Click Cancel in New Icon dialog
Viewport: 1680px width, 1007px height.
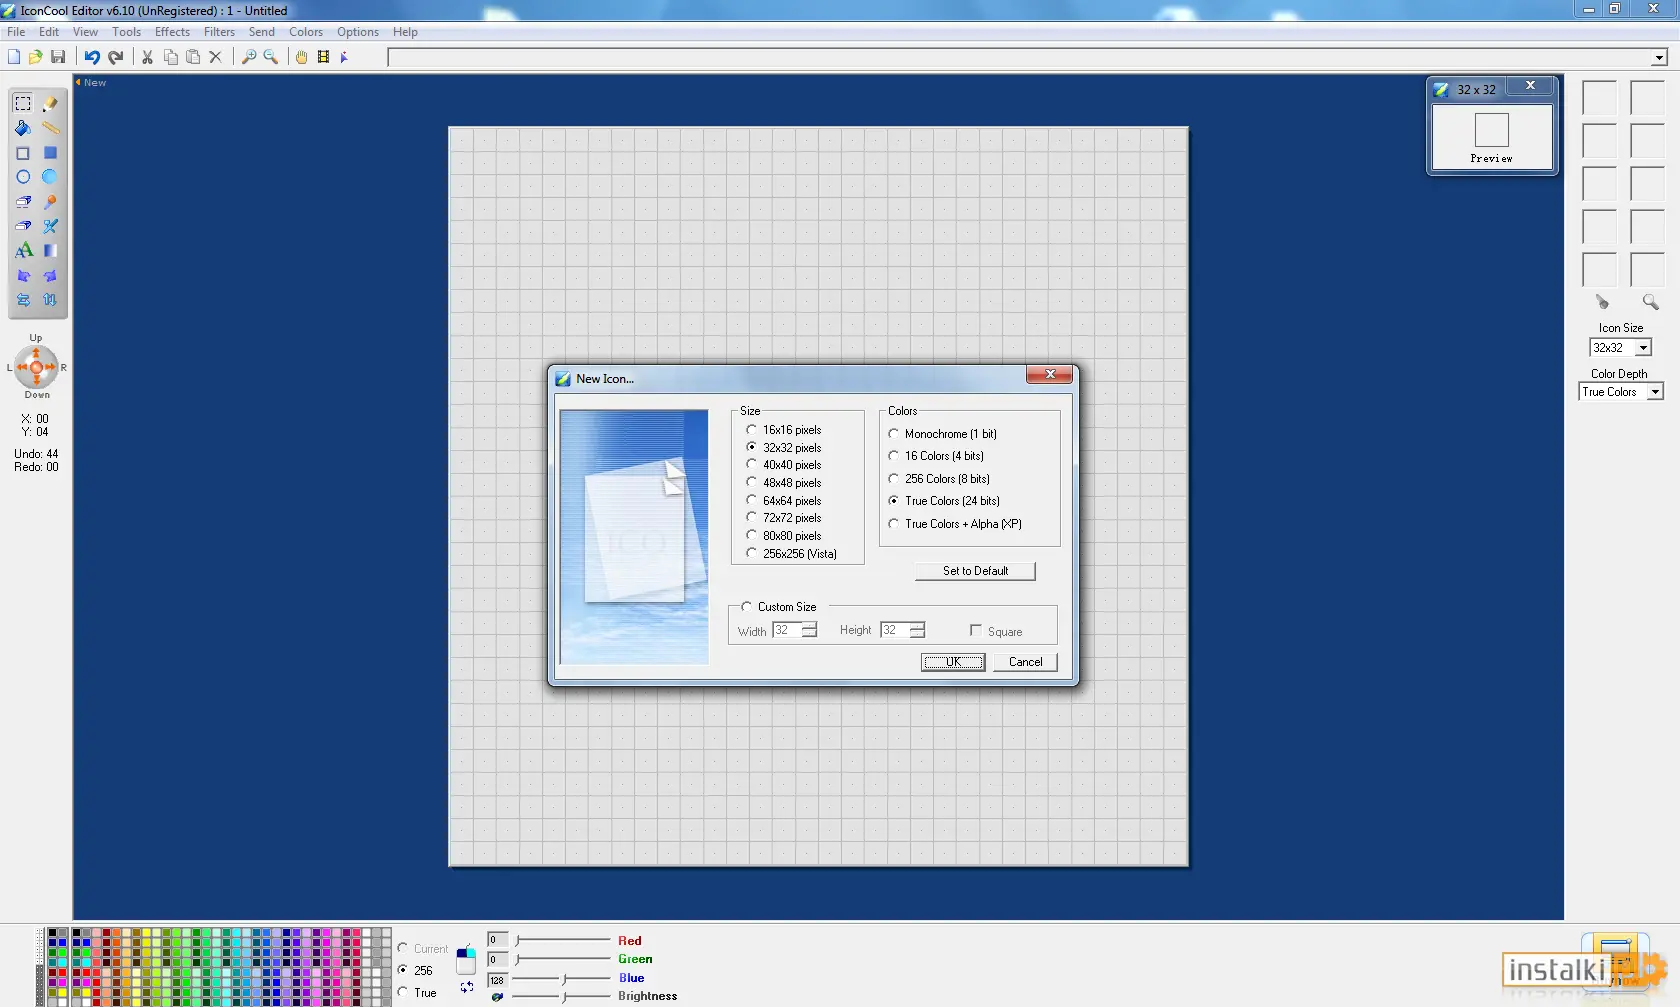click(1025, 662)
